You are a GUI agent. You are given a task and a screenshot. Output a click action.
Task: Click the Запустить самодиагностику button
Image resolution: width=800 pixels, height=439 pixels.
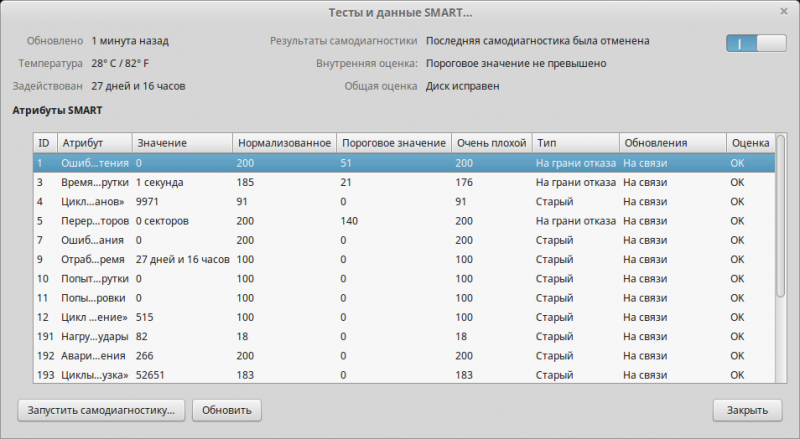(x=101, y=410)
